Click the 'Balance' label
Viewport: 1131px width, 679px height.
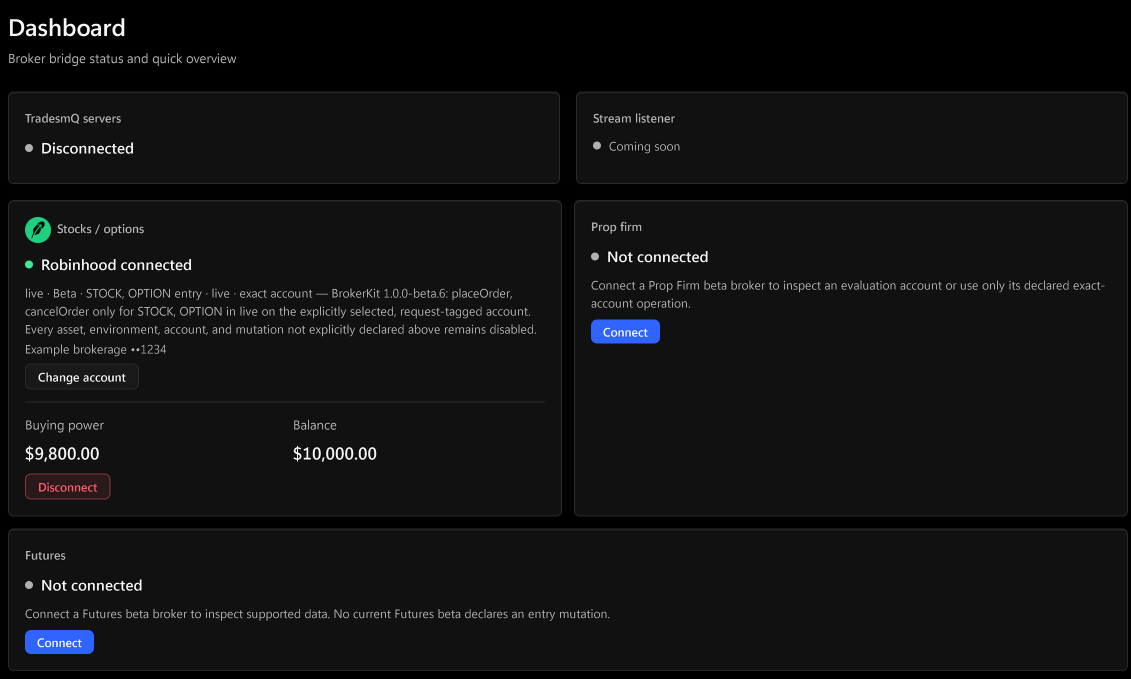click(314, 425)
